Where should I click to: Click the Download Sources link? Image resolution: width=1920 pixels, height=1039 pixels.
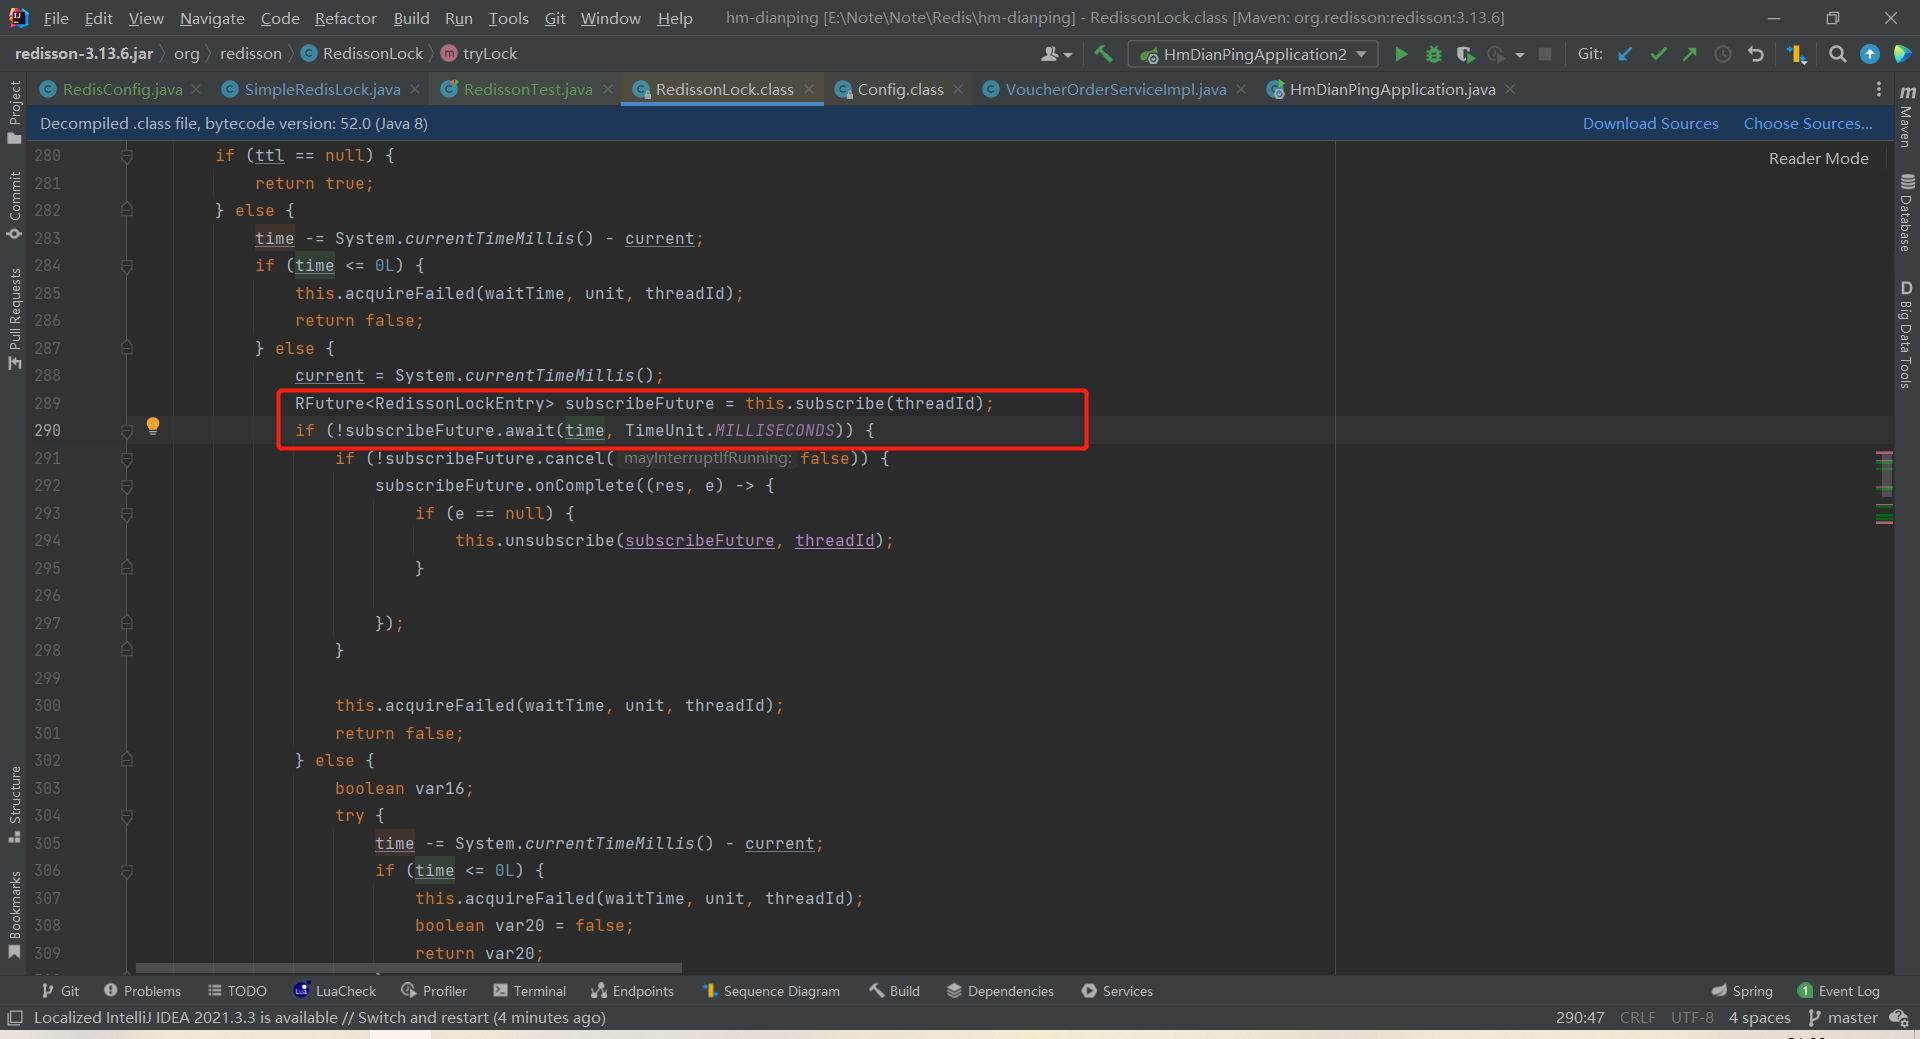(x=1650, y=123)
